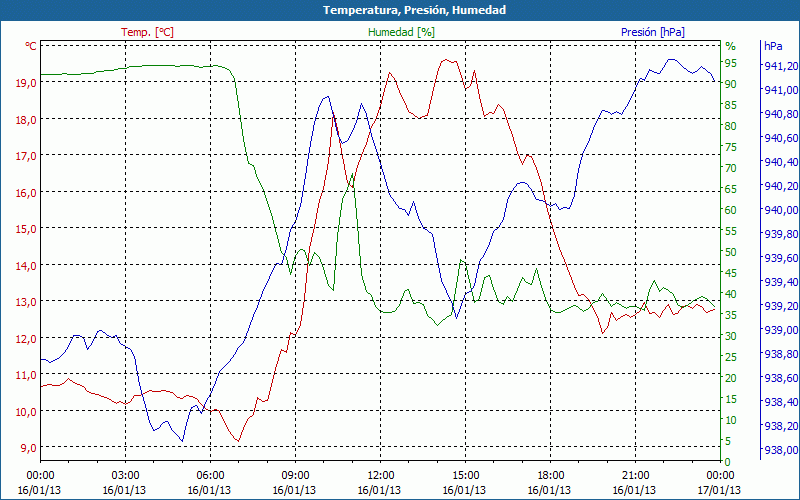The height and width of the screenshot is (500, 800).
Task: Click time label '21:00' on the time axis
Action: [x=635, y=476]
